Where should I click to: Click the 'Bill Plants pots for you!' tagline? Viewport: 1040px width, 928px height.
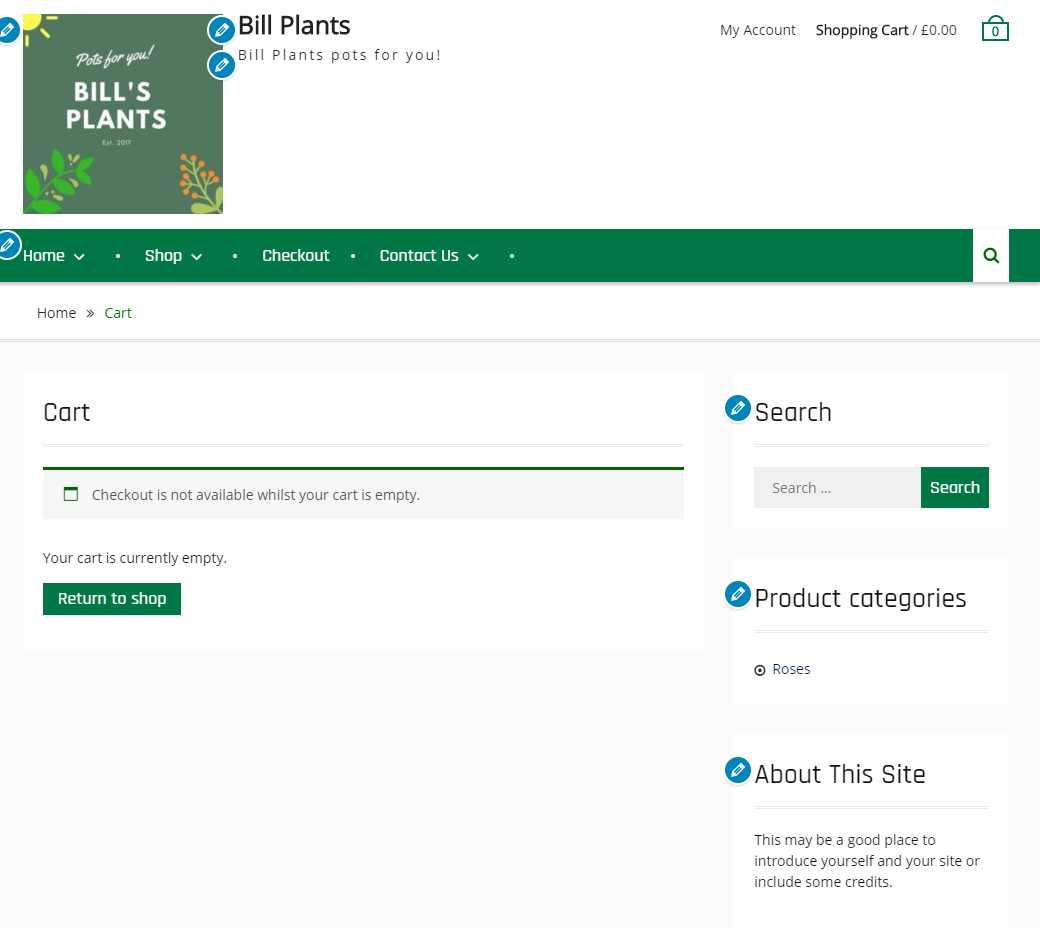click(x=340, y=55)
